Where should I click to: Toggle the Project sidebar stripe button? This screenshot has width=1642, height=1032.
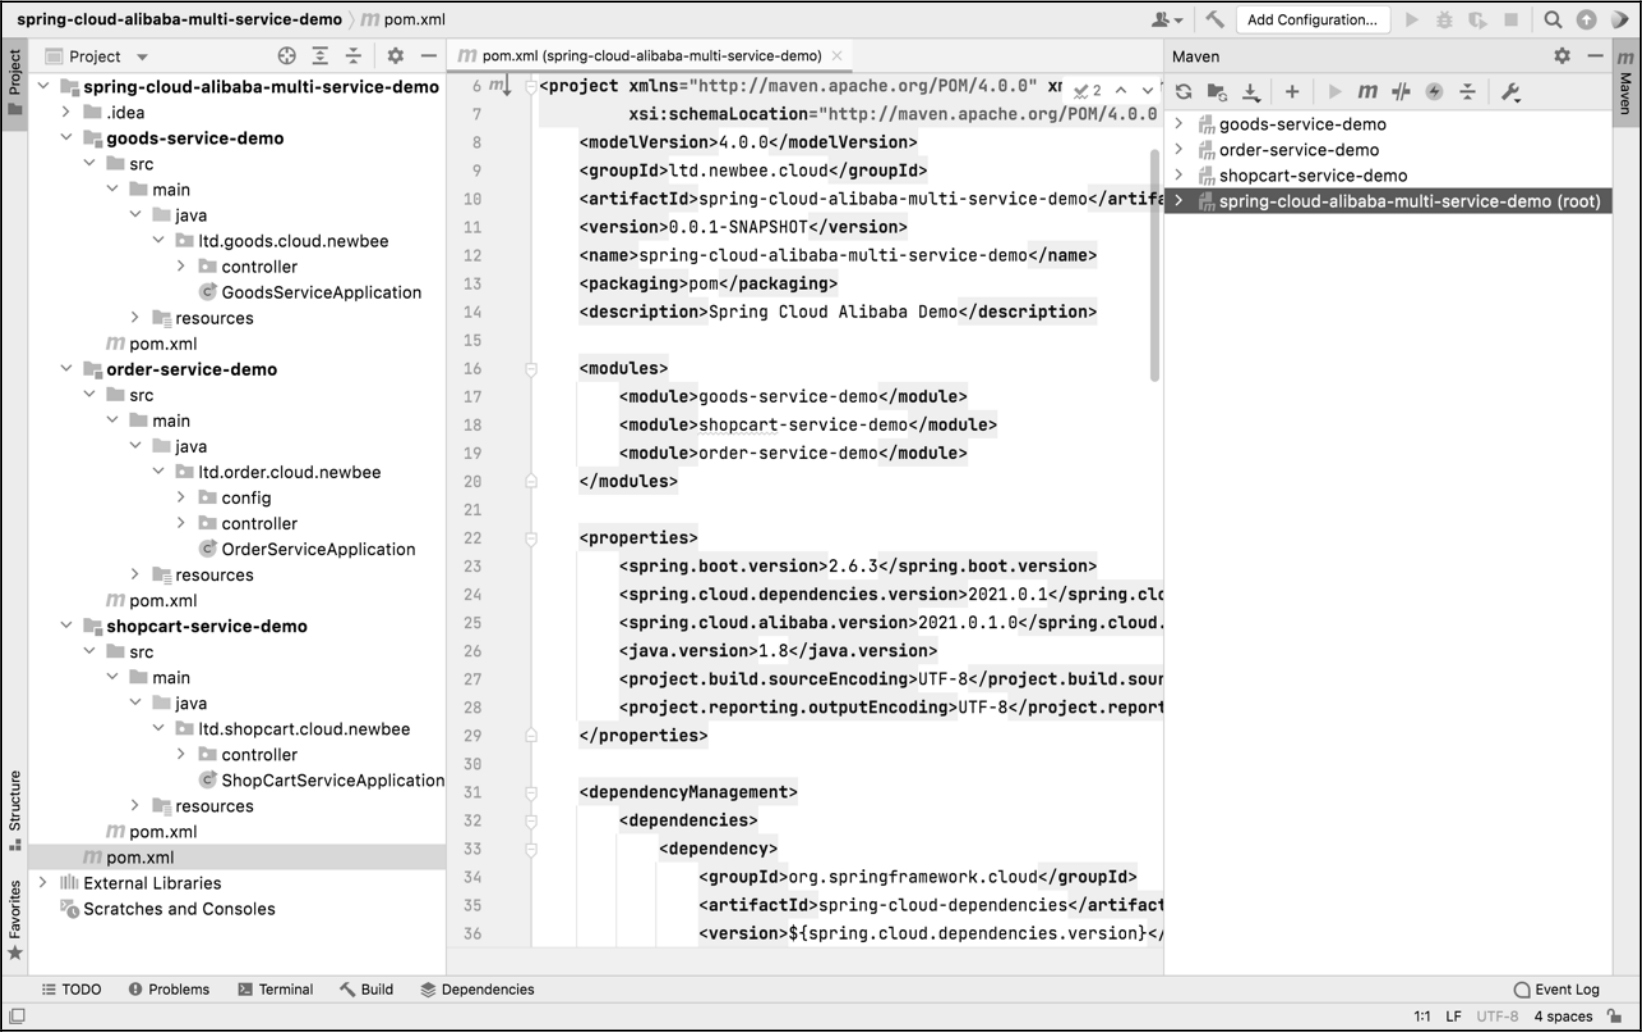click(x=15, y=83)
